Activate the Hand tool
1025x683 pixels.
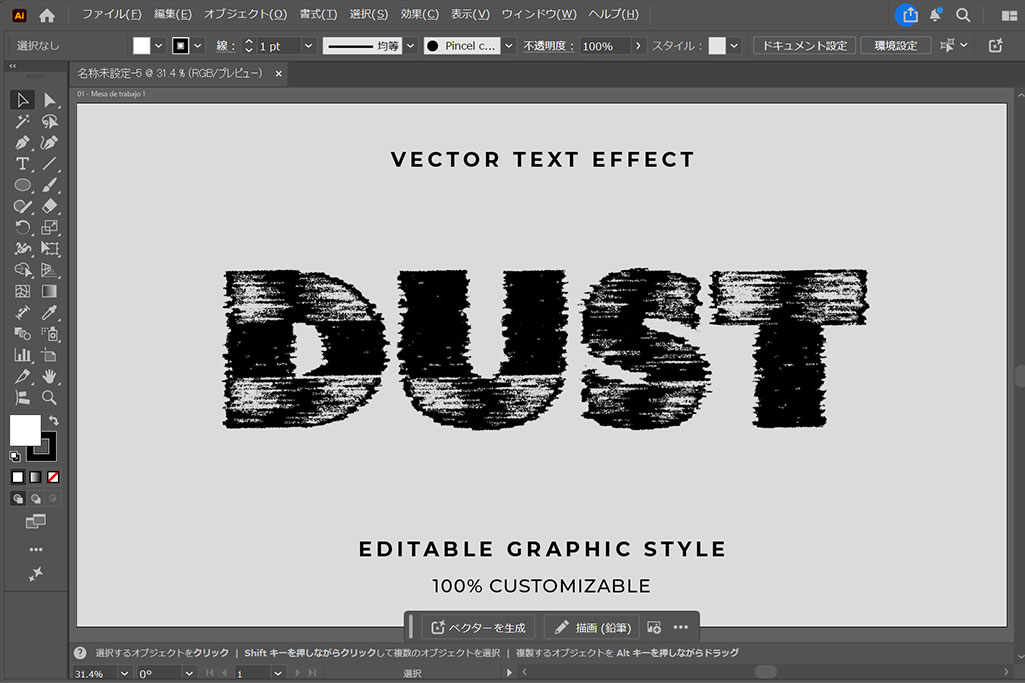tap(49, 377)
